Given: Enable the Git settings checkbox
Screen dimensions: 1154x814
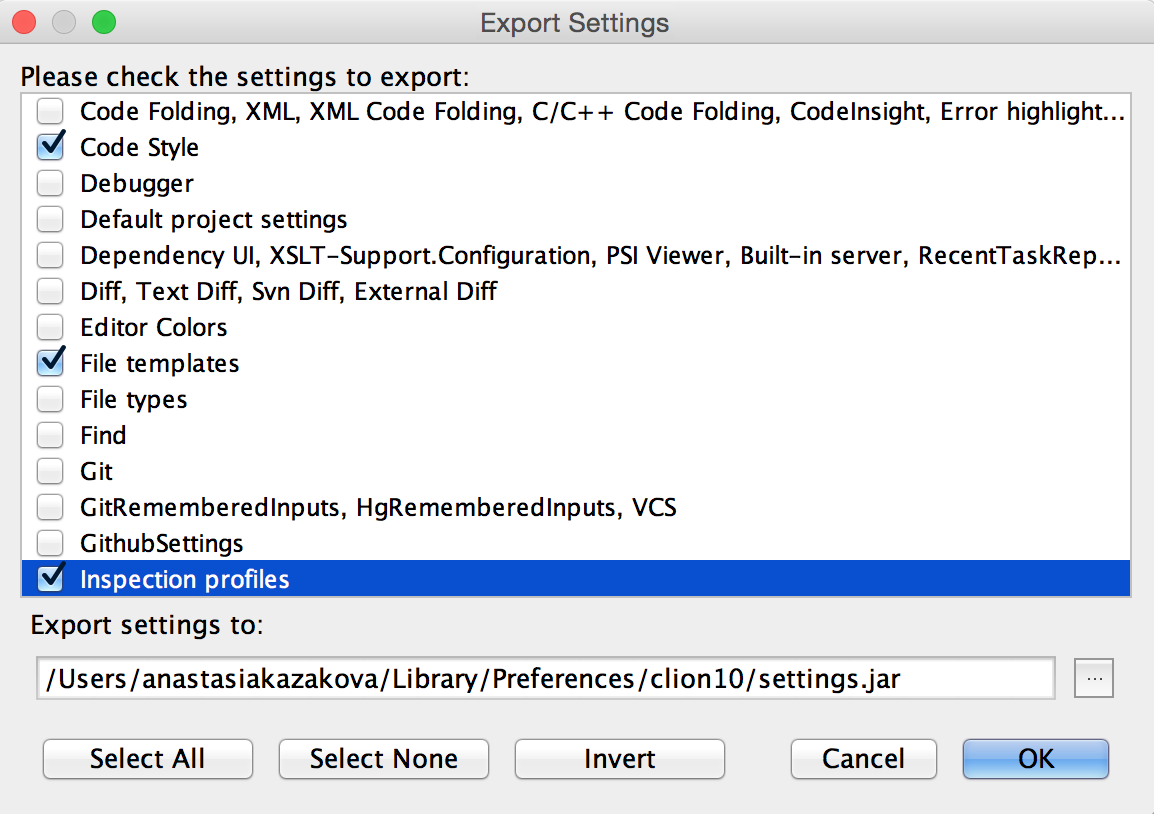Looking at the screenshot, I should pyautogui.click(x=50, y=471).
